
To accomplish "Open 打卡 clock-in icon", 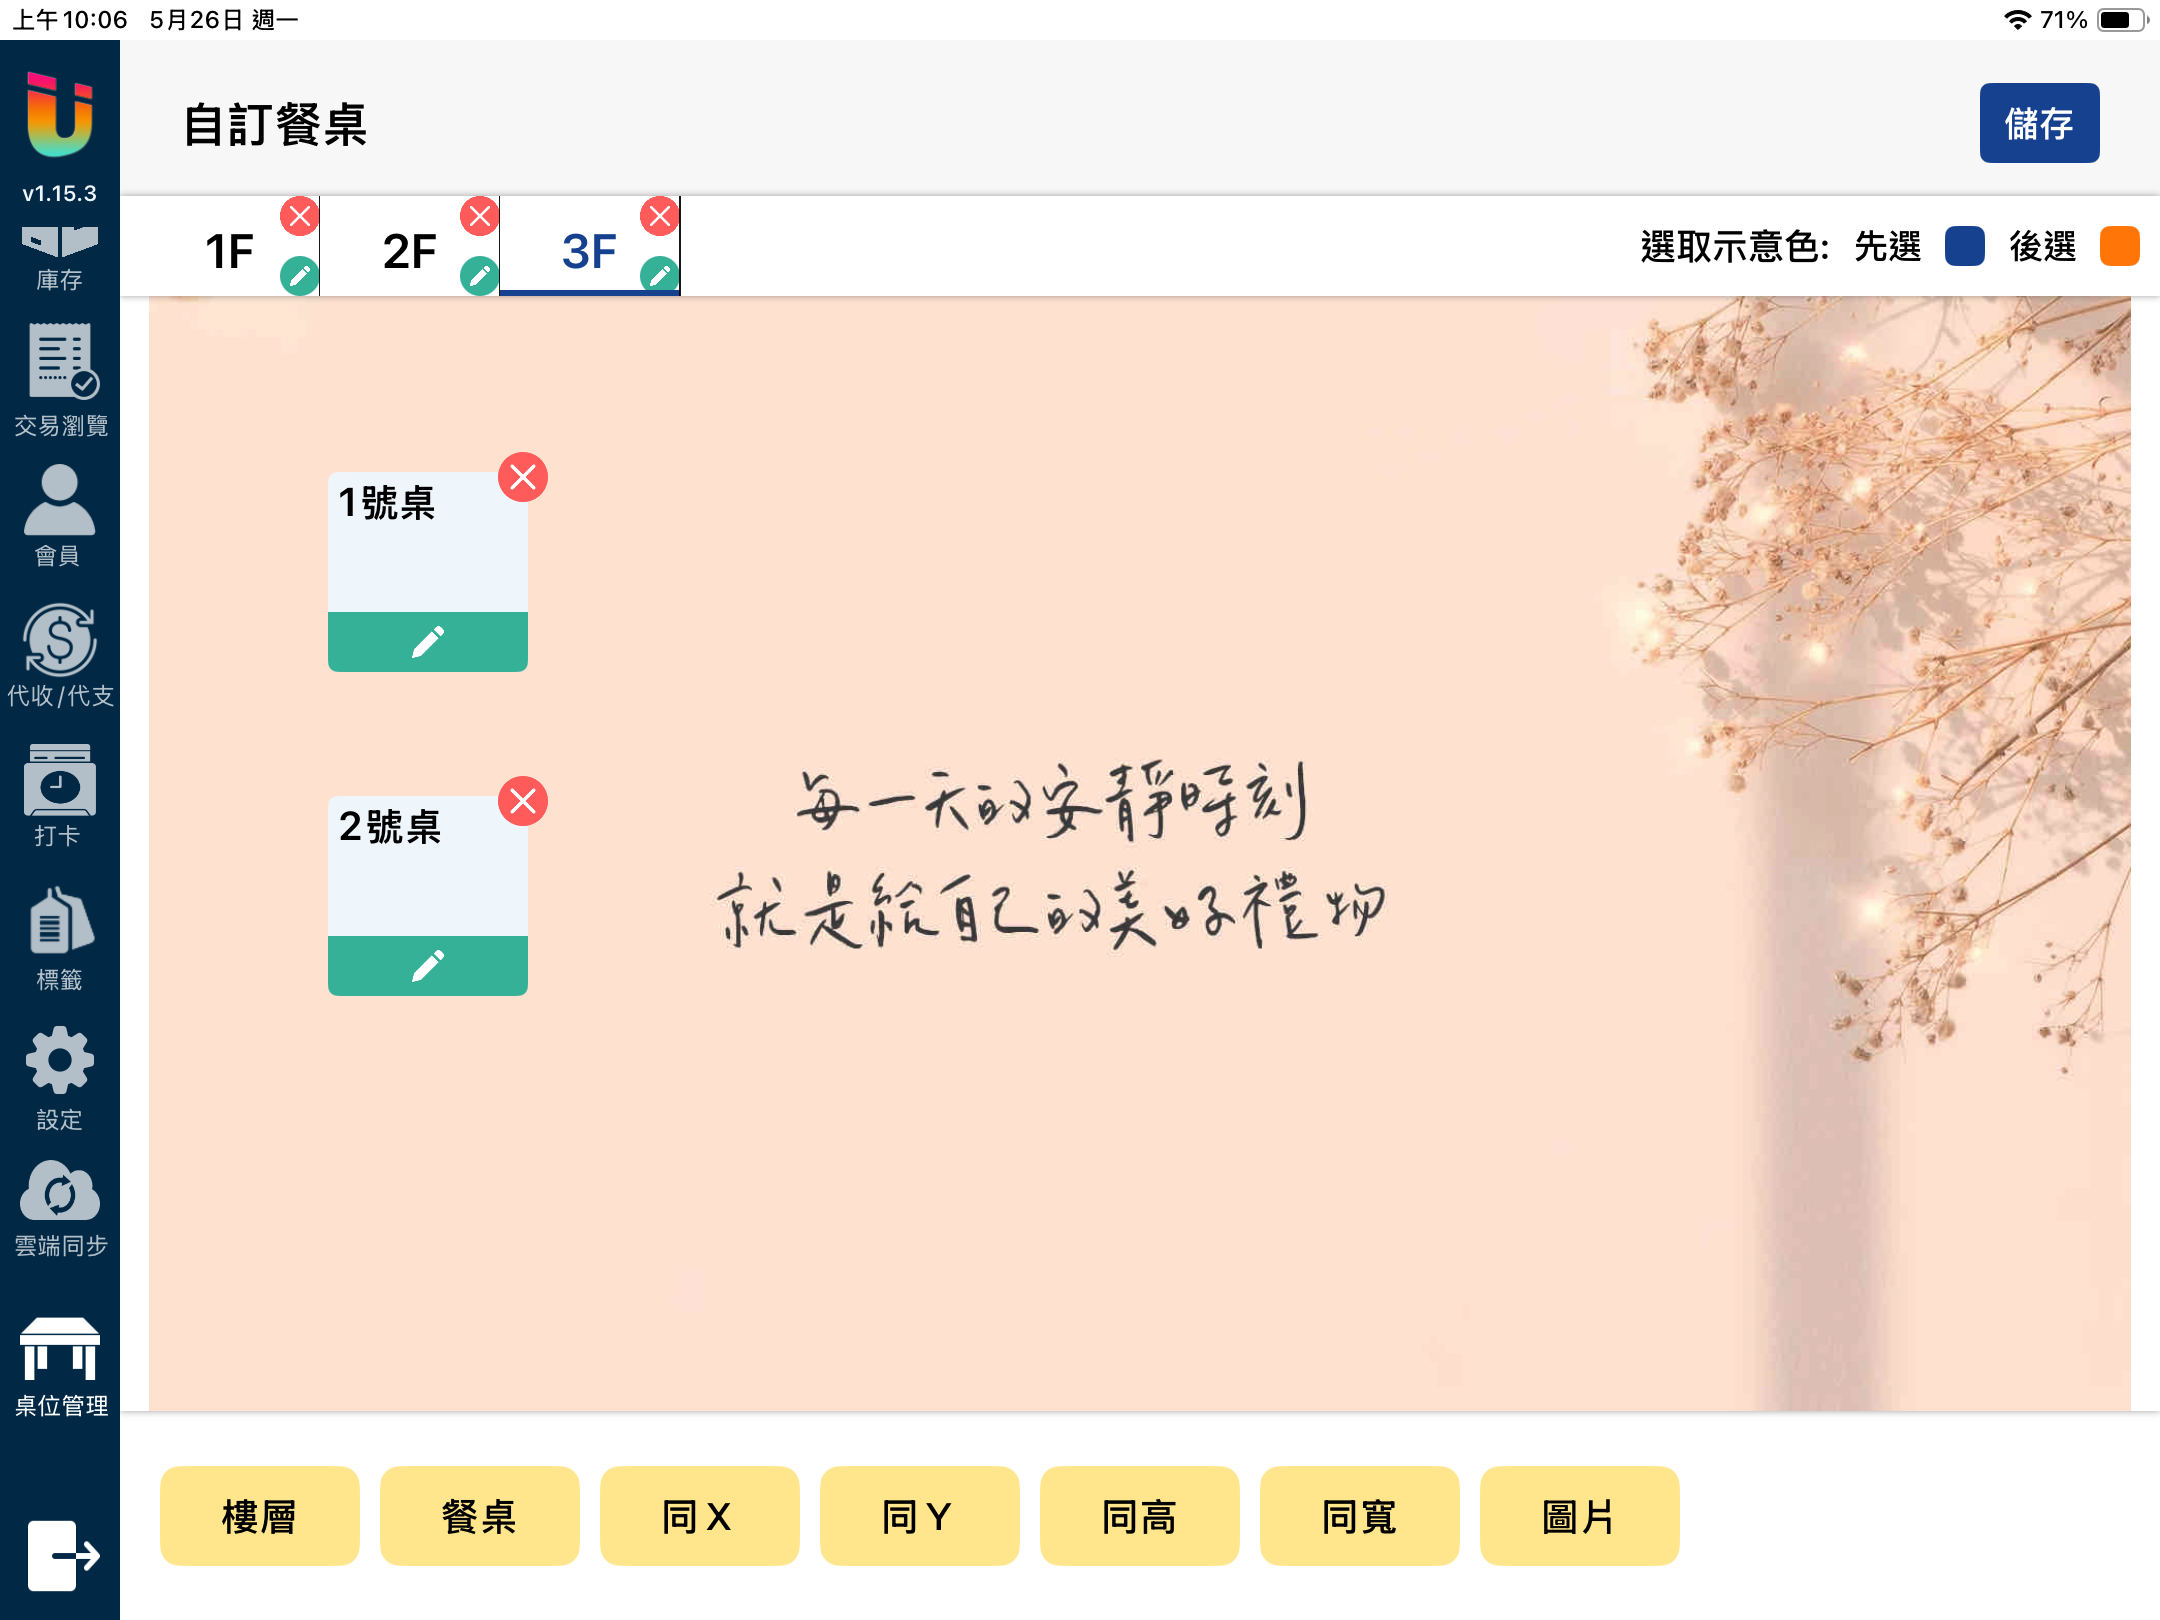I will 59,795.
